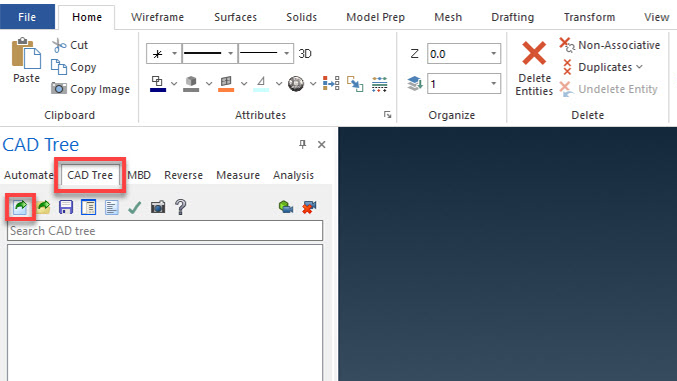677x381 pixels.
Task: Expand the surface color dropdown arrow
Action: [x=244, y=83]
